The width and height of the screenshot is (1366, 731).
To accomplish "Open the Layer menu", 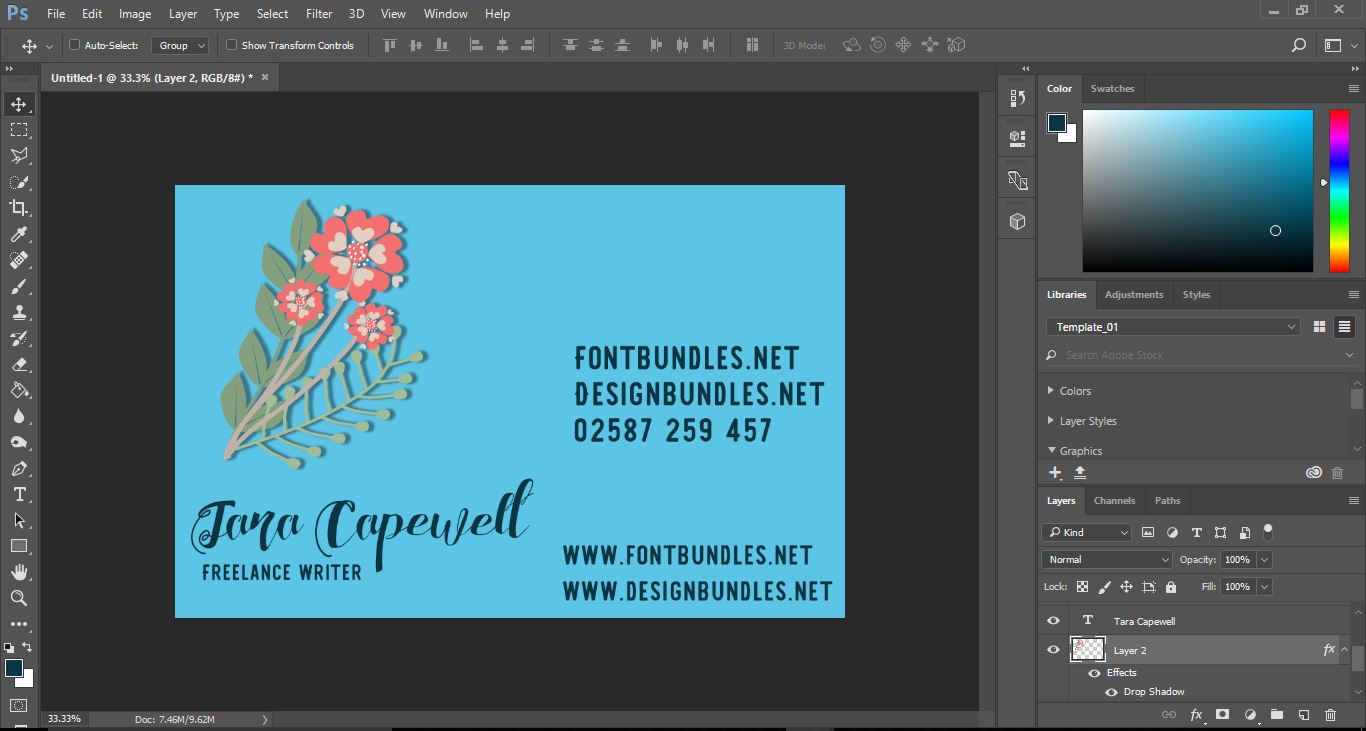I will [183, 14].
